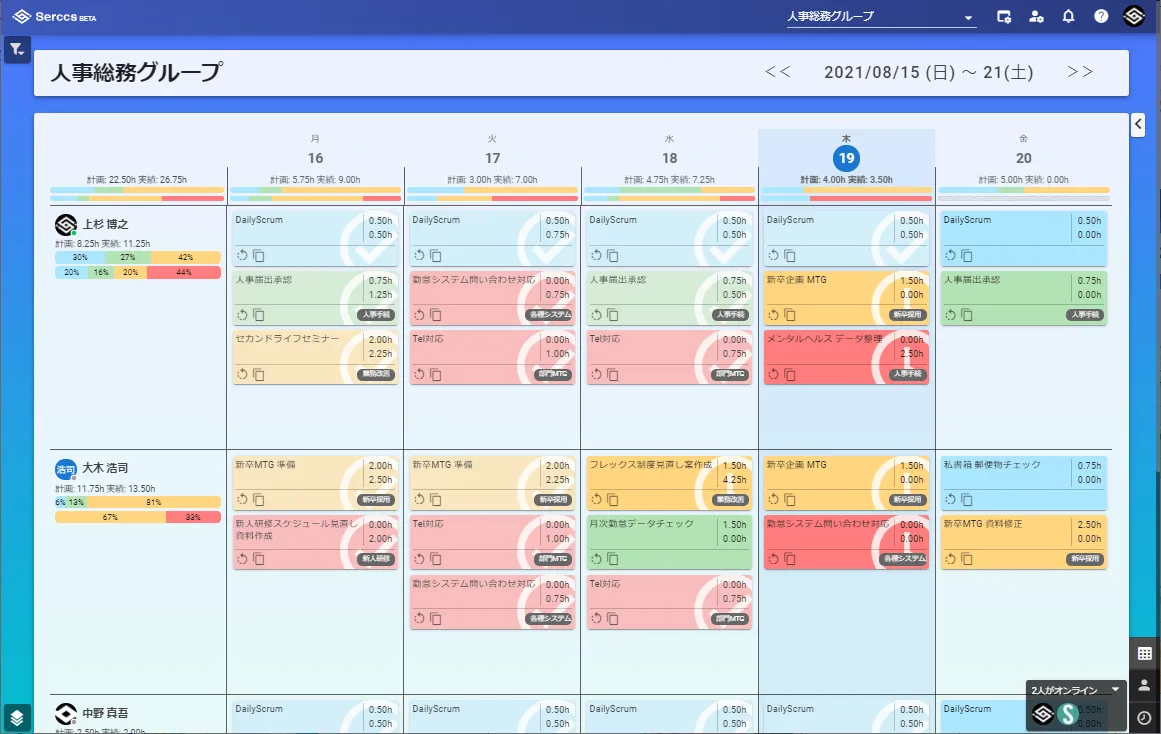Click copy icon on 新人研修スケジュール見直し card
Screen dimensions: 1161x734
[x=258, y=559]
